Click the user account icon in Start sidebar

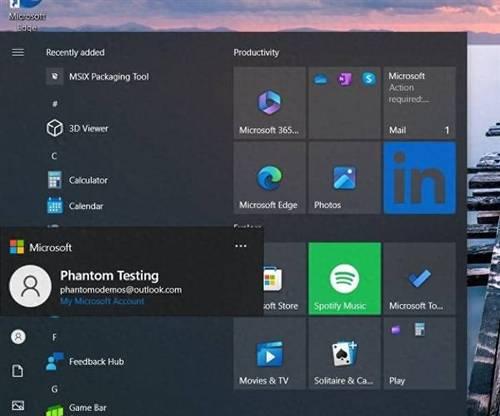coord(18,337)
